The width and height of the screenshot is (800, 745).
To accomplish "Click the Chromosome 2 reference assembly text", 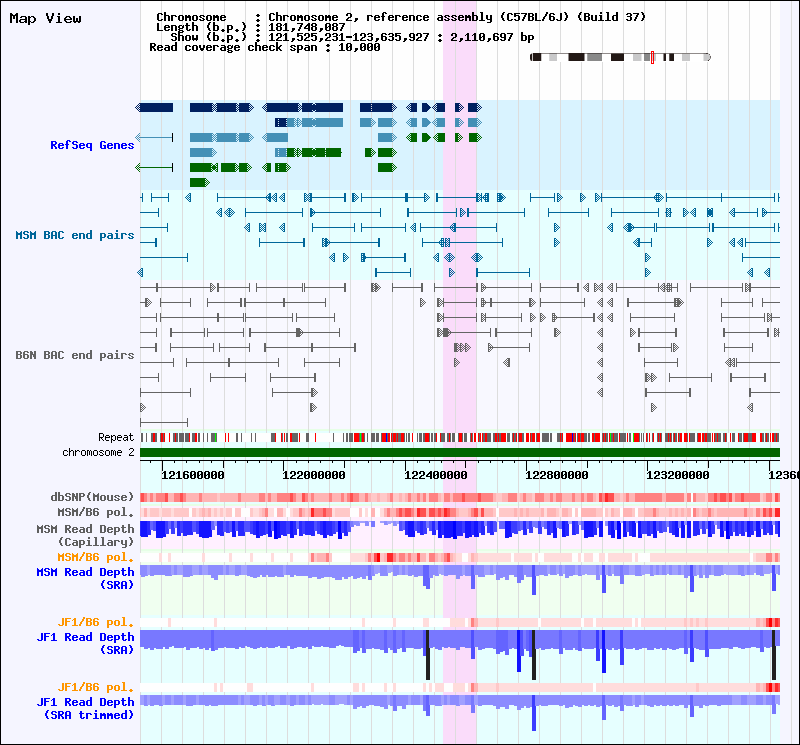I will pos(457,17).
